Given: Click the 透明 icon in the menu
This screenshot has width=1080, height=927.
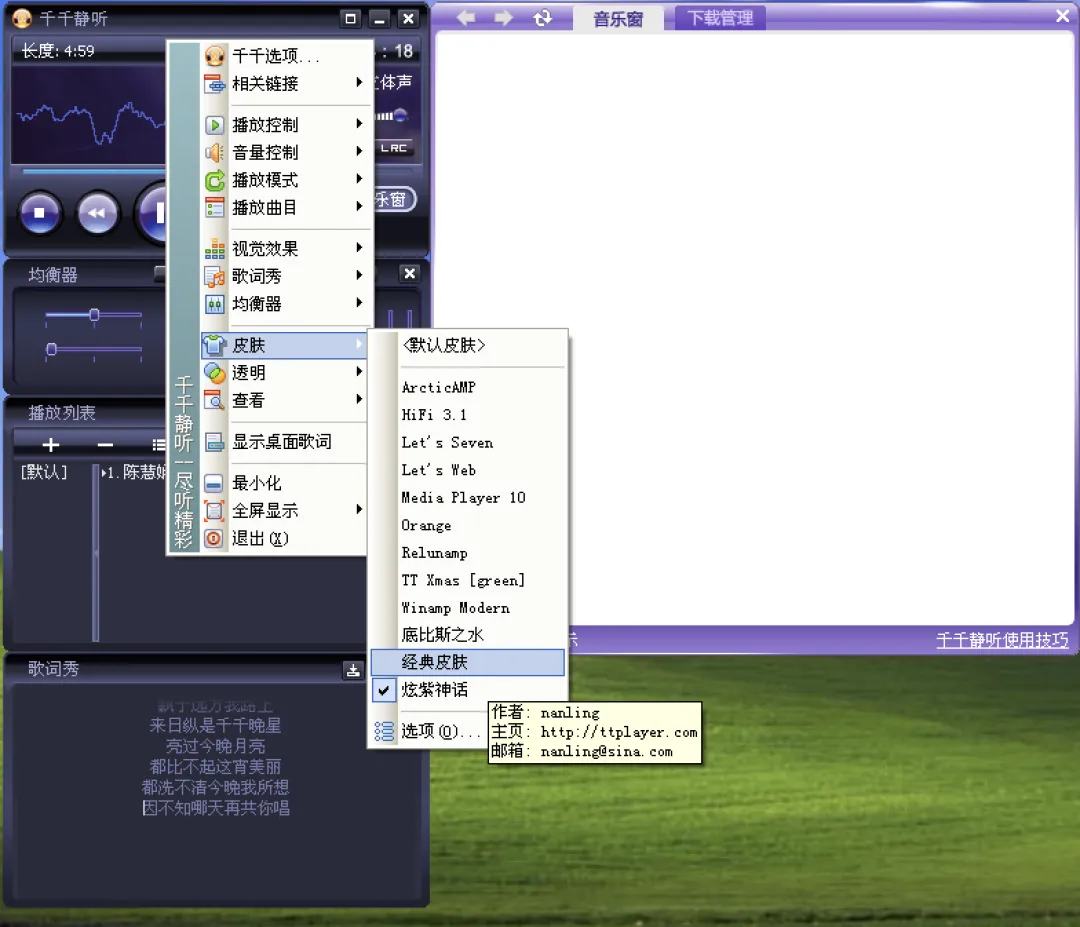Looking at the screenshot, I should coord(214,373).
